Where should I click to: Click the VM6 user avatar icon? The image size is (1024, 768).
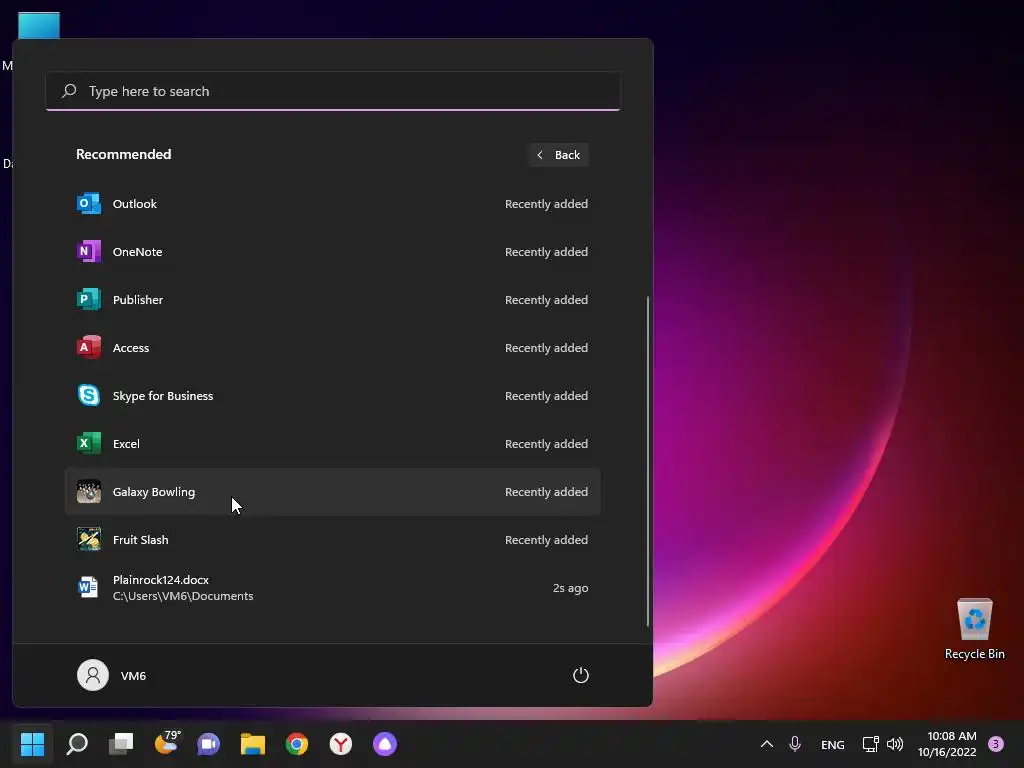93,675
